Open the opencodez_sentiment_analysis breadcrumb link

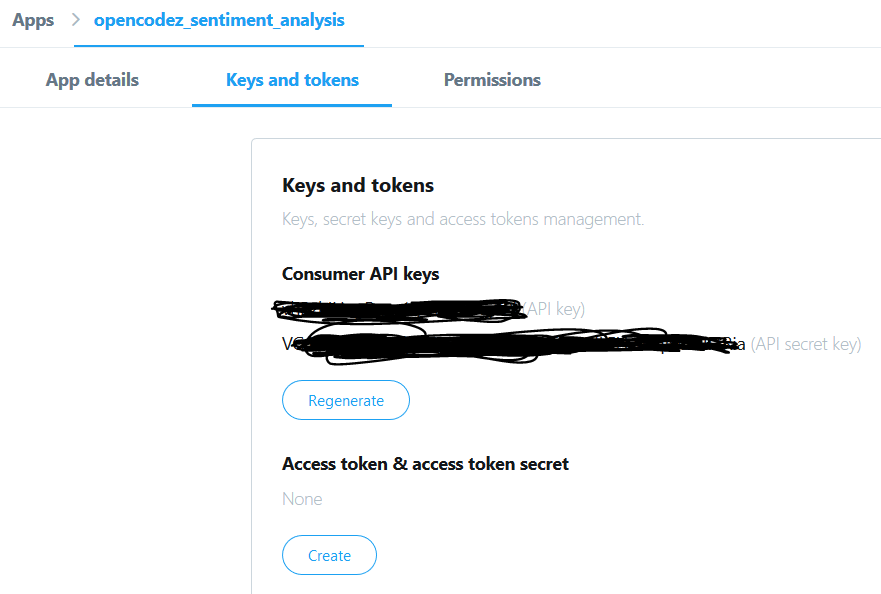point(219,20)
